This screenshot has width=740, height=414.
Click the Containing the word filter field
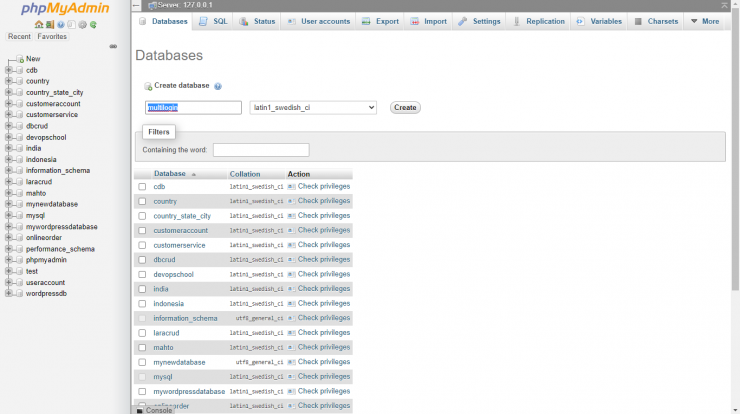point(261,150)
